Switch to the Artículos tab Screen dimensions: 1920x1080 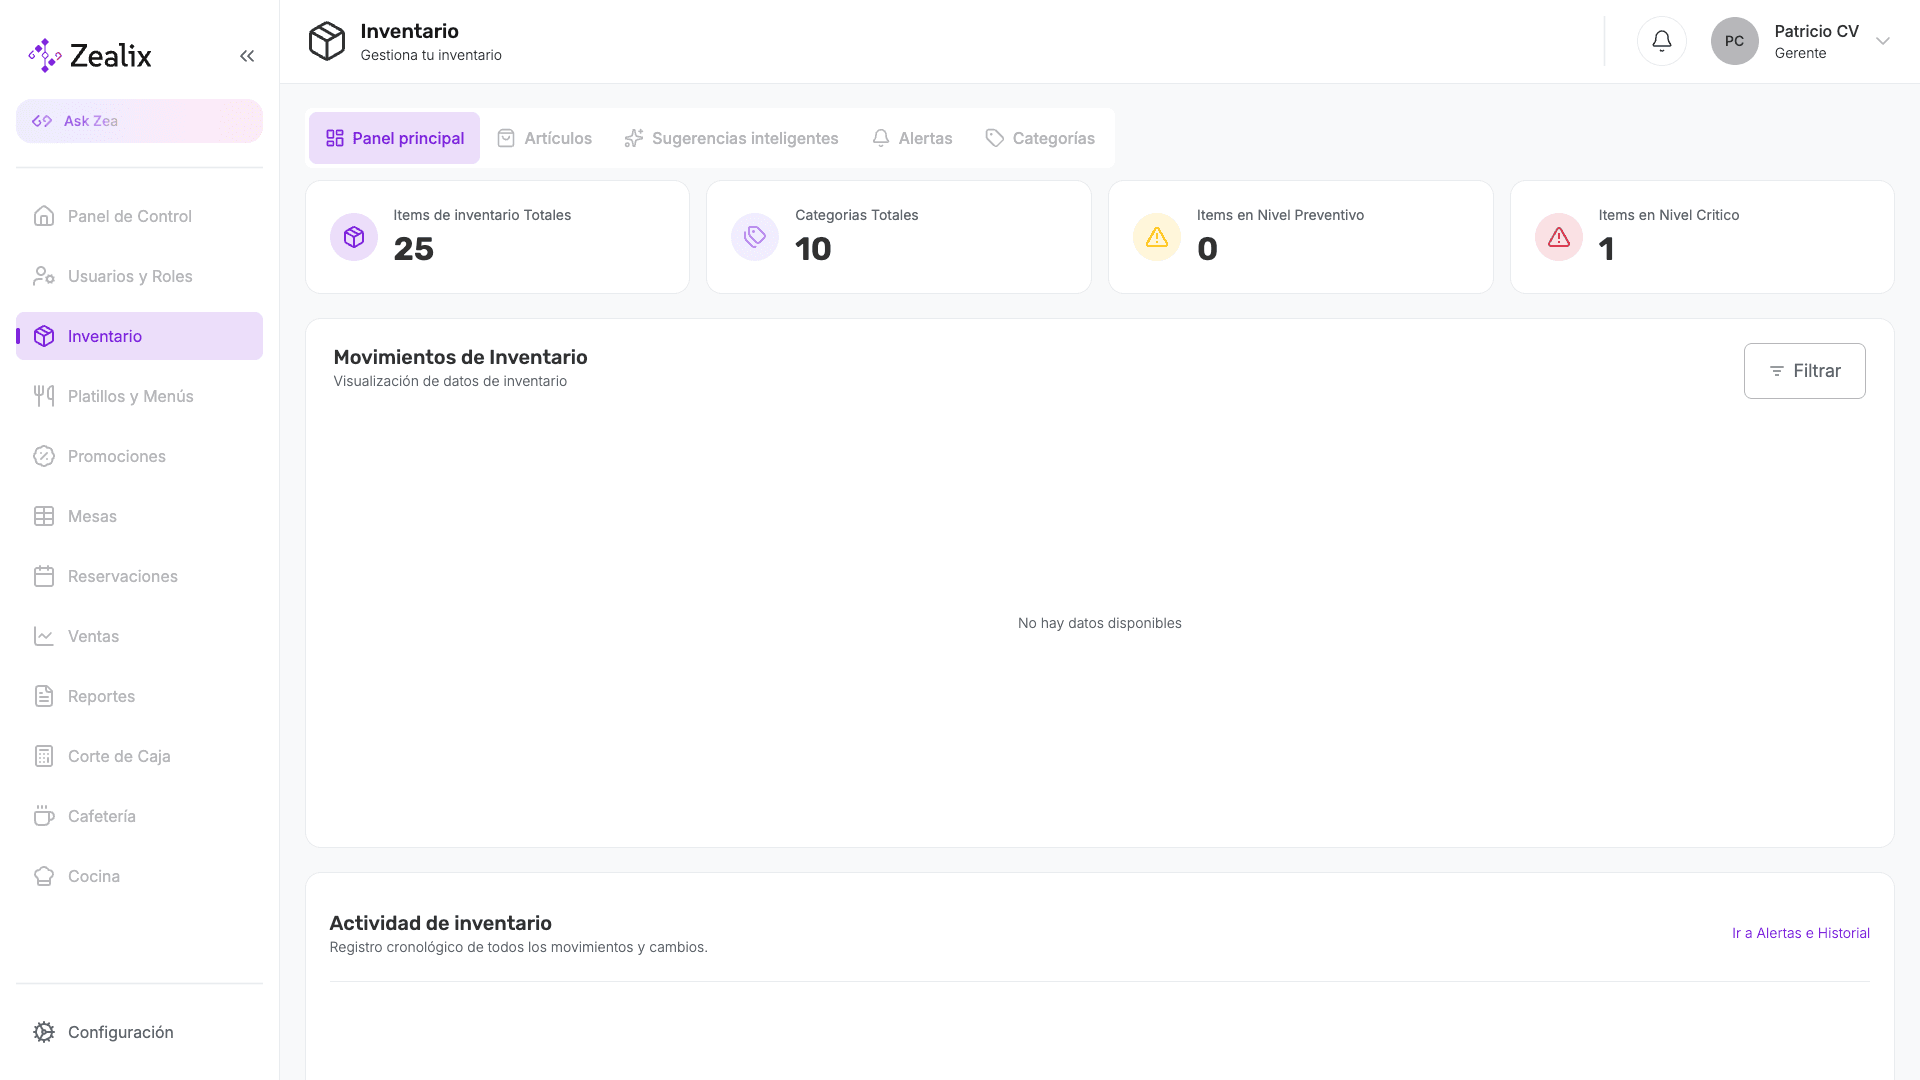pos(544,138)
